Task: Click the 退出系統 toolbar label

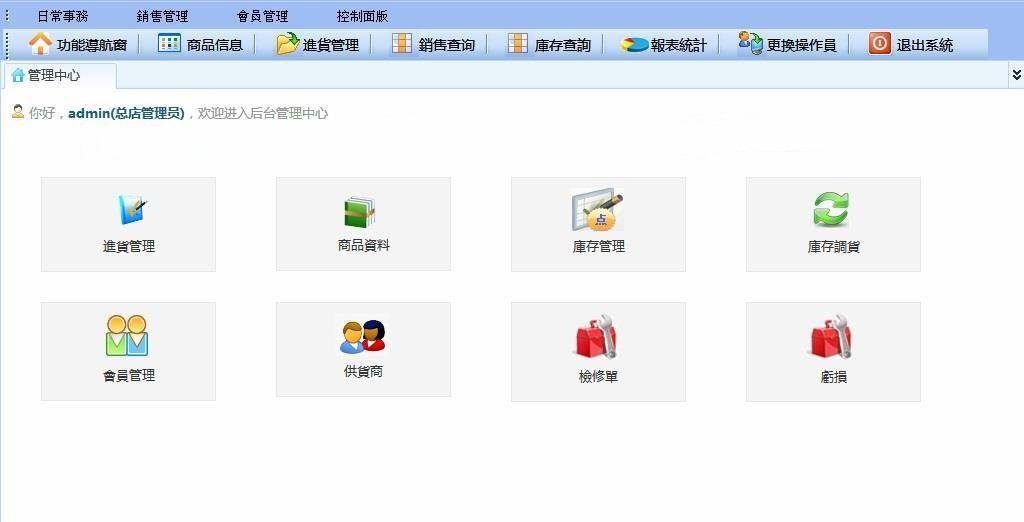Action: click(x=925, y=45)
